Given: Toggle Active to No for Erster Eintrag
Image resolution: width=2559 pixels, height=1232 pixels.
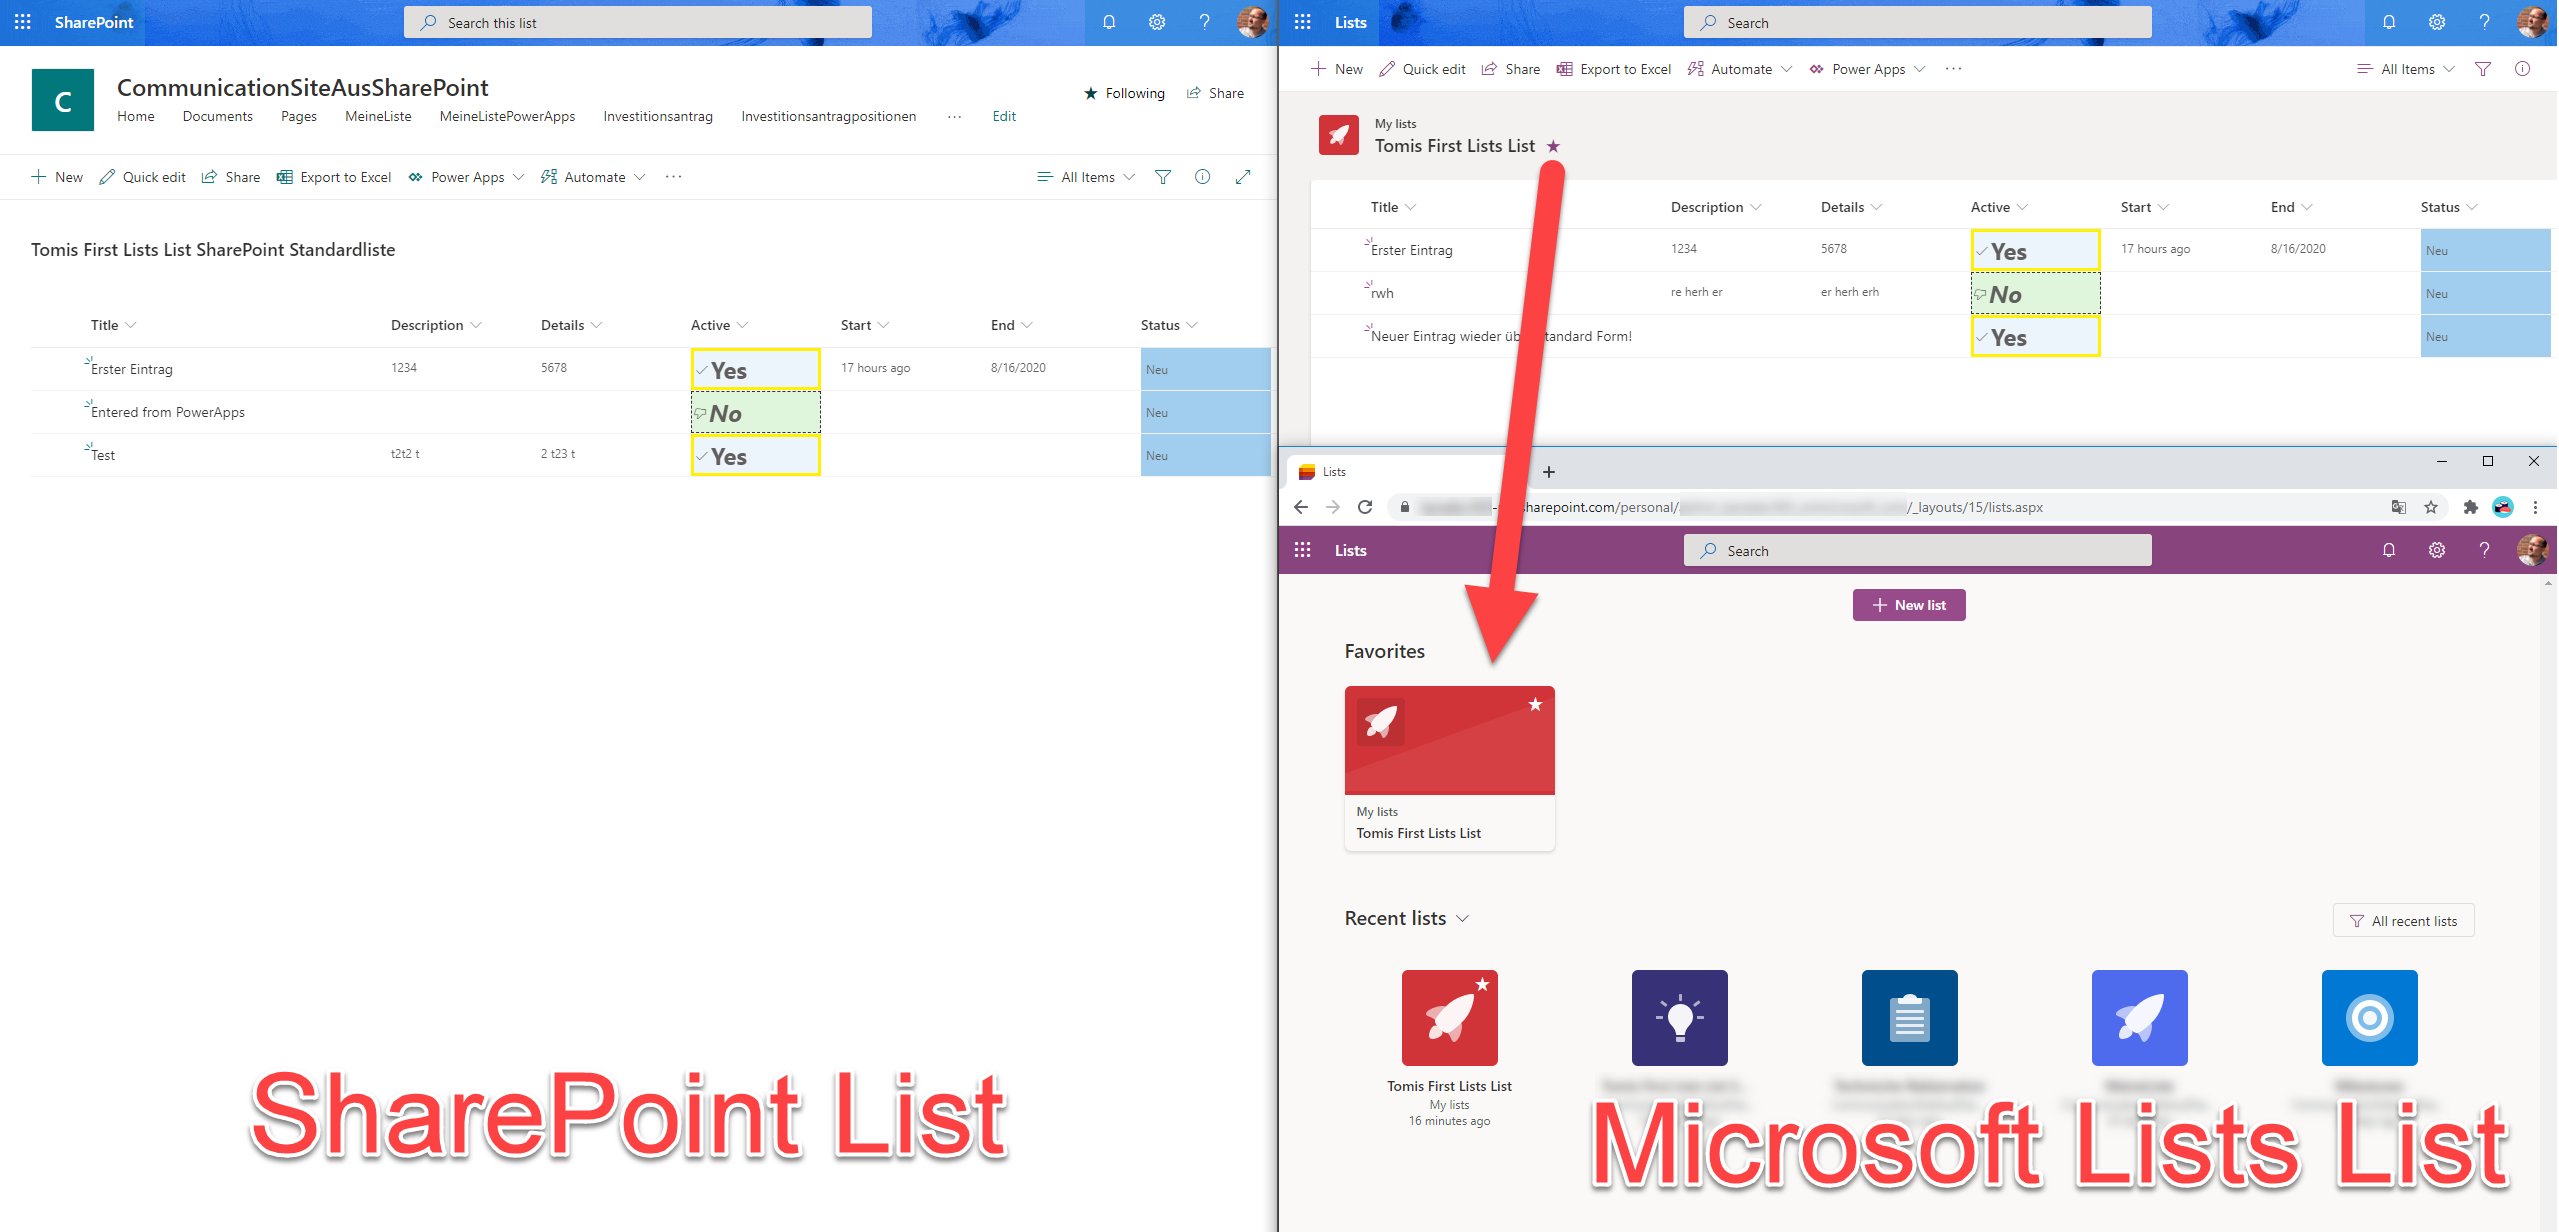Looking at the screenshot, I should (x=754, y=369).
